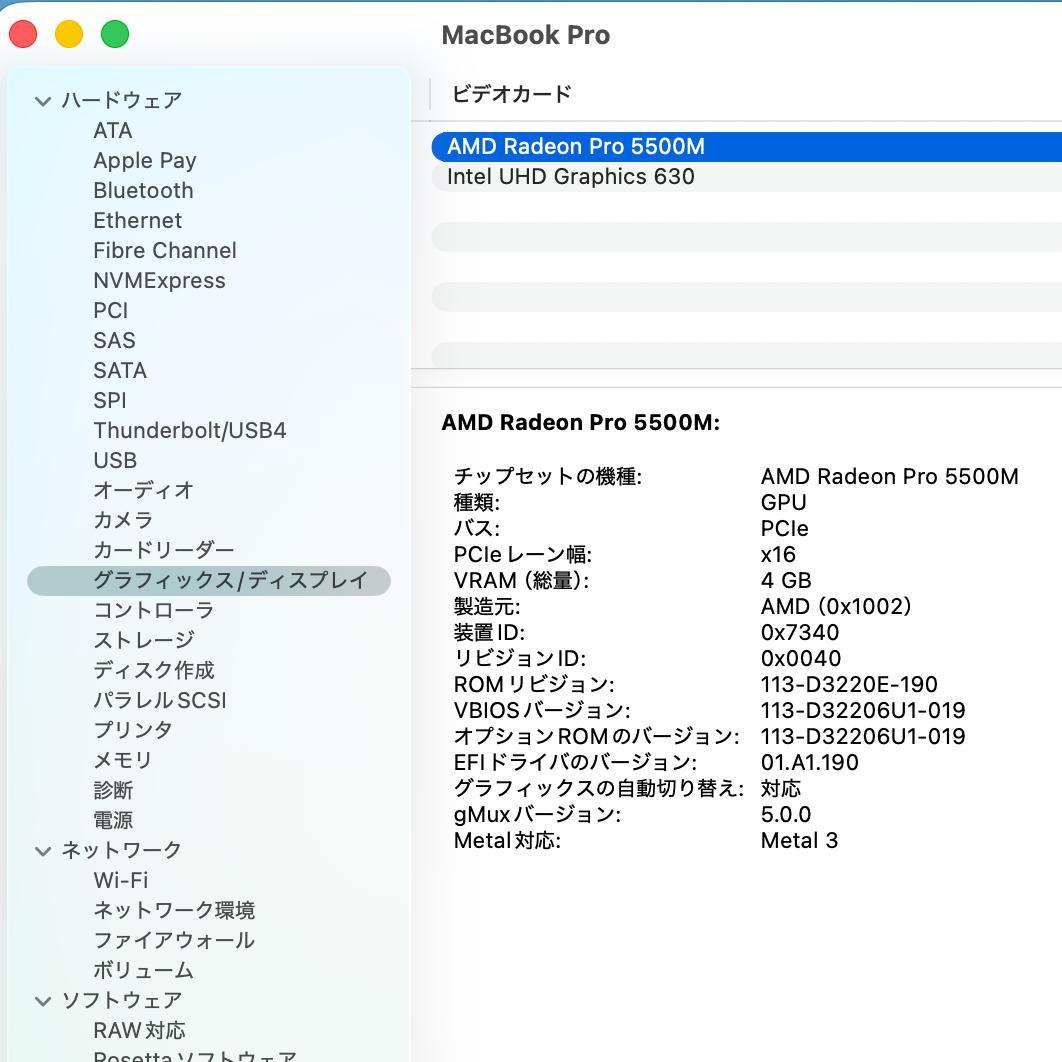Collapse the ネットワーク section
1062x1062 pixels.
click(42, 850)
